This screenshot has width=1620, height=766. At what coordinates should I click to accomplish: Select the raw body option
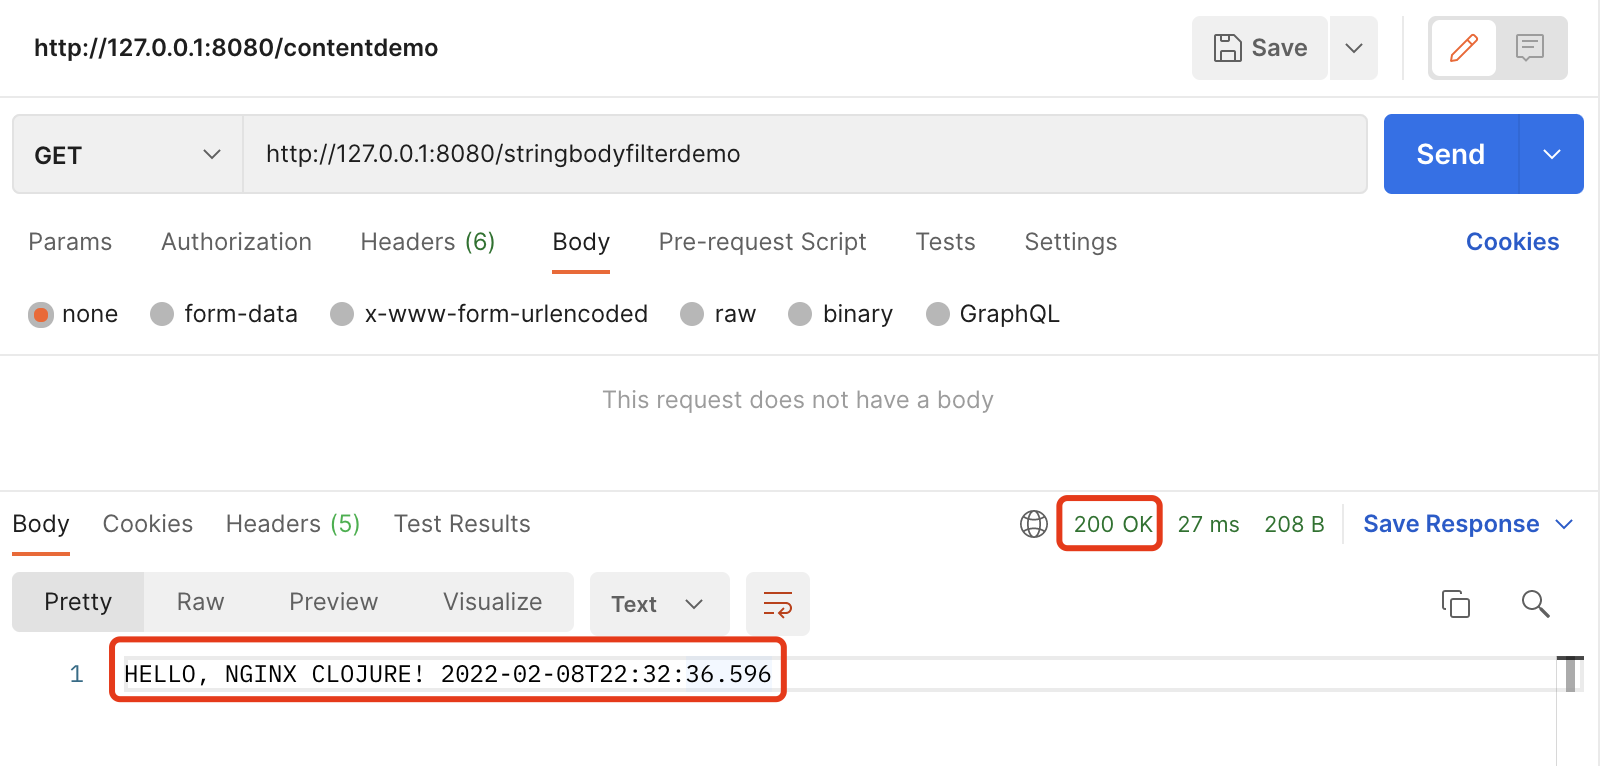pos(692,315)
